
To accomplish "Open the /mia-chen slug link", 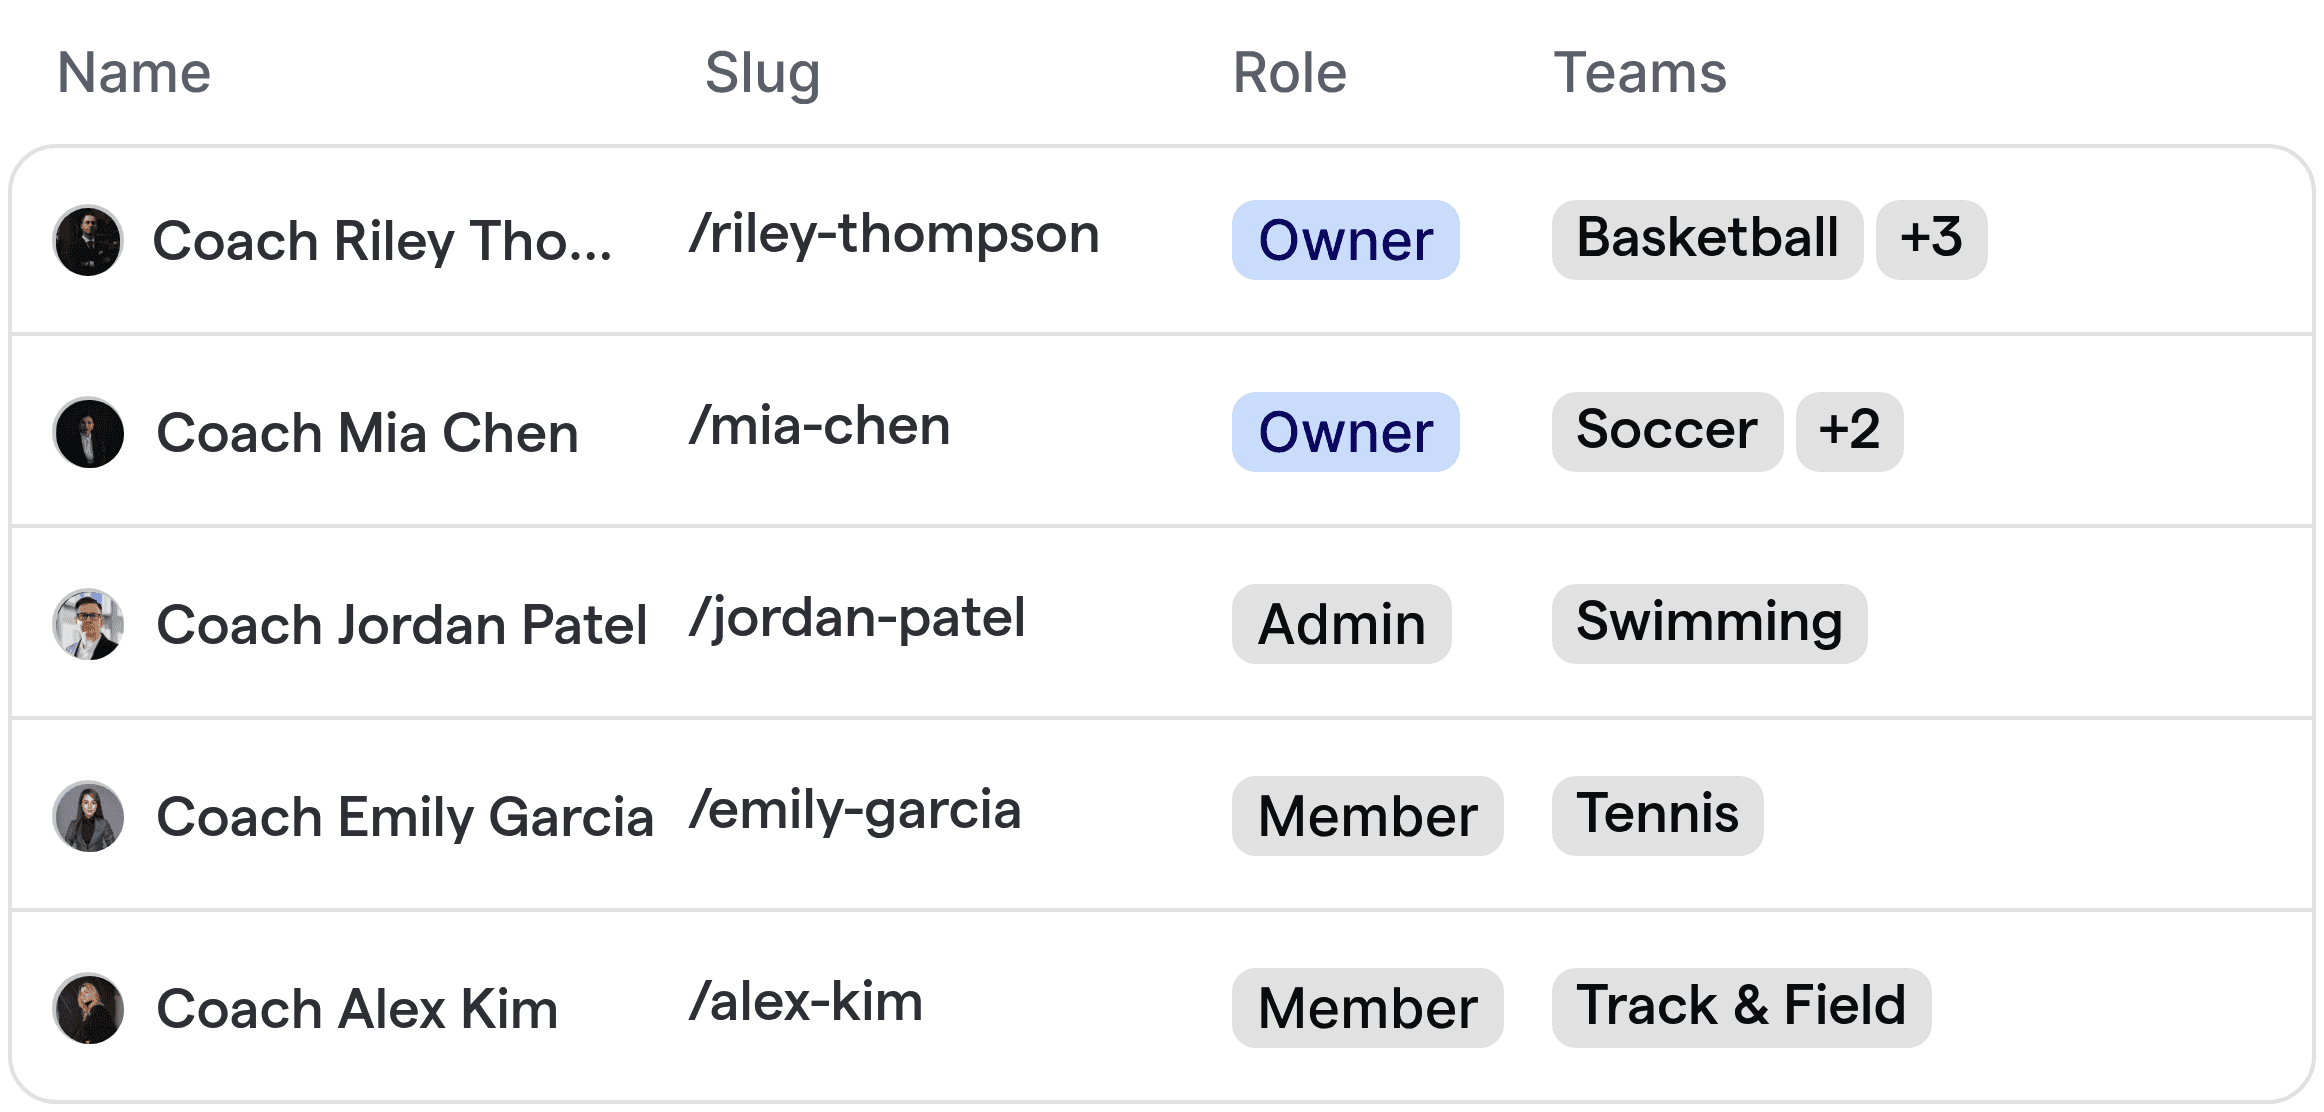I will (x=820, y=425).
